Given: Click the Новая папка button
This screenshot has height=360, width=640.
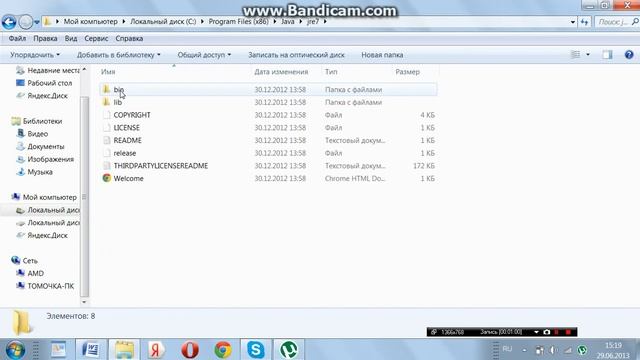Looking at the screenshot, I should pyautogui.click(x=382, y=55).
